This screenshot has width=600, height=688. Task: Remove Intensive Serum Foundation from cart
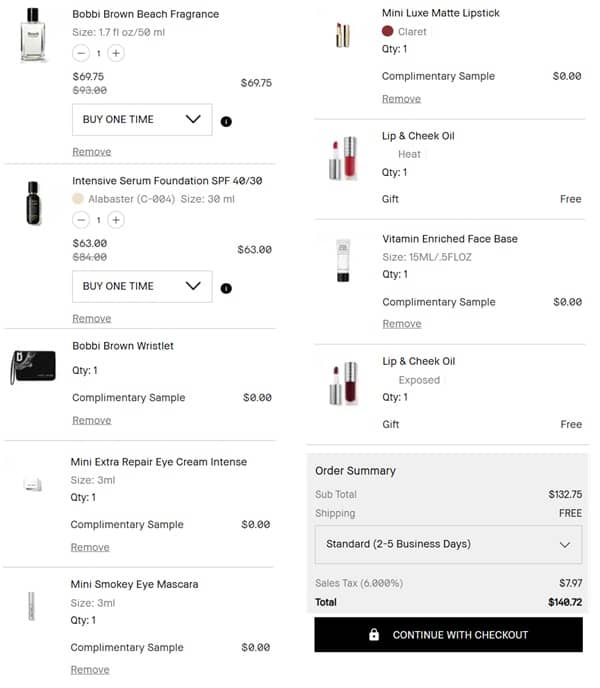(92, 319)
